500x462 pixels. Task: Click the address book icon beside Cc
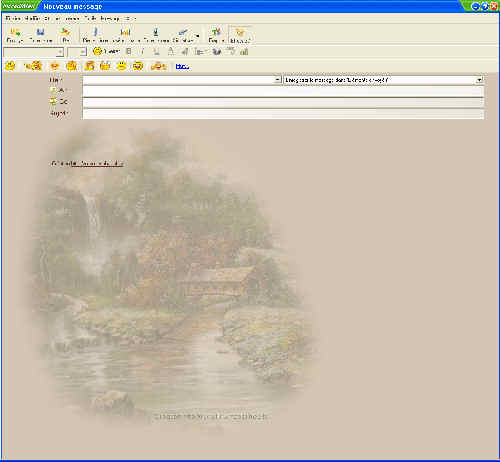(x=53, y=102)
